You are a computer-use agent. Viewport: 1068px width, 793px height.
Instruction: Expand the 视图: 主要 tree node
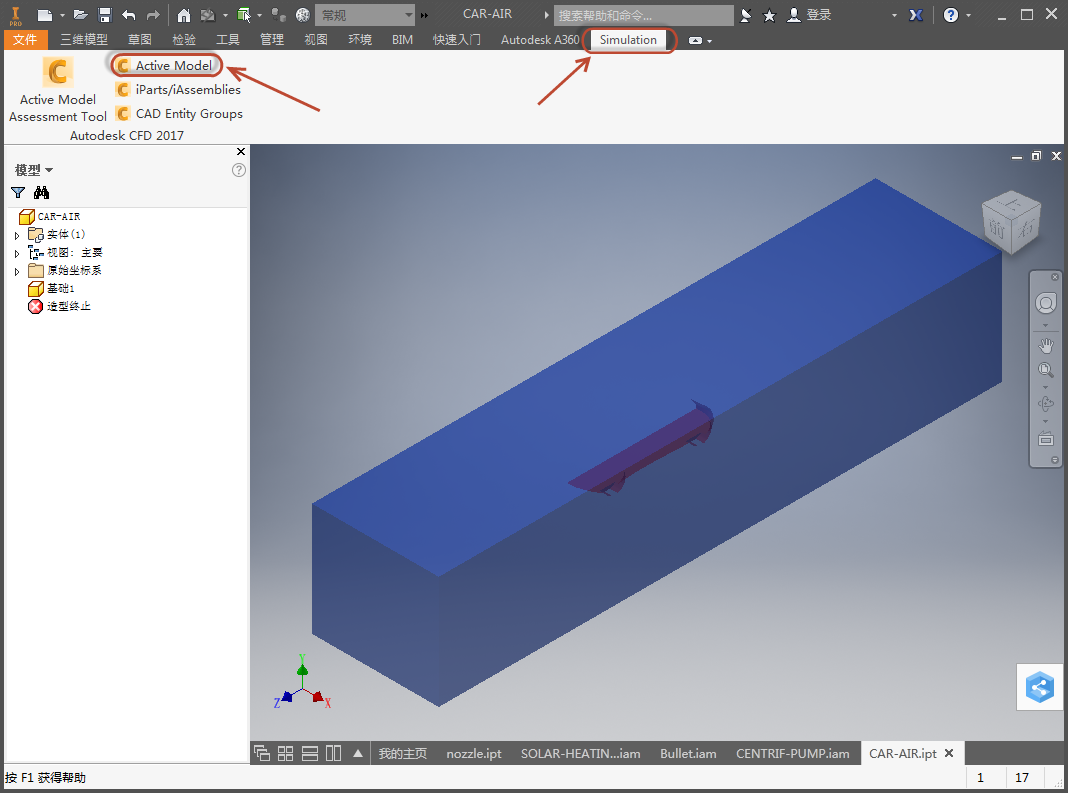[17, 253]
